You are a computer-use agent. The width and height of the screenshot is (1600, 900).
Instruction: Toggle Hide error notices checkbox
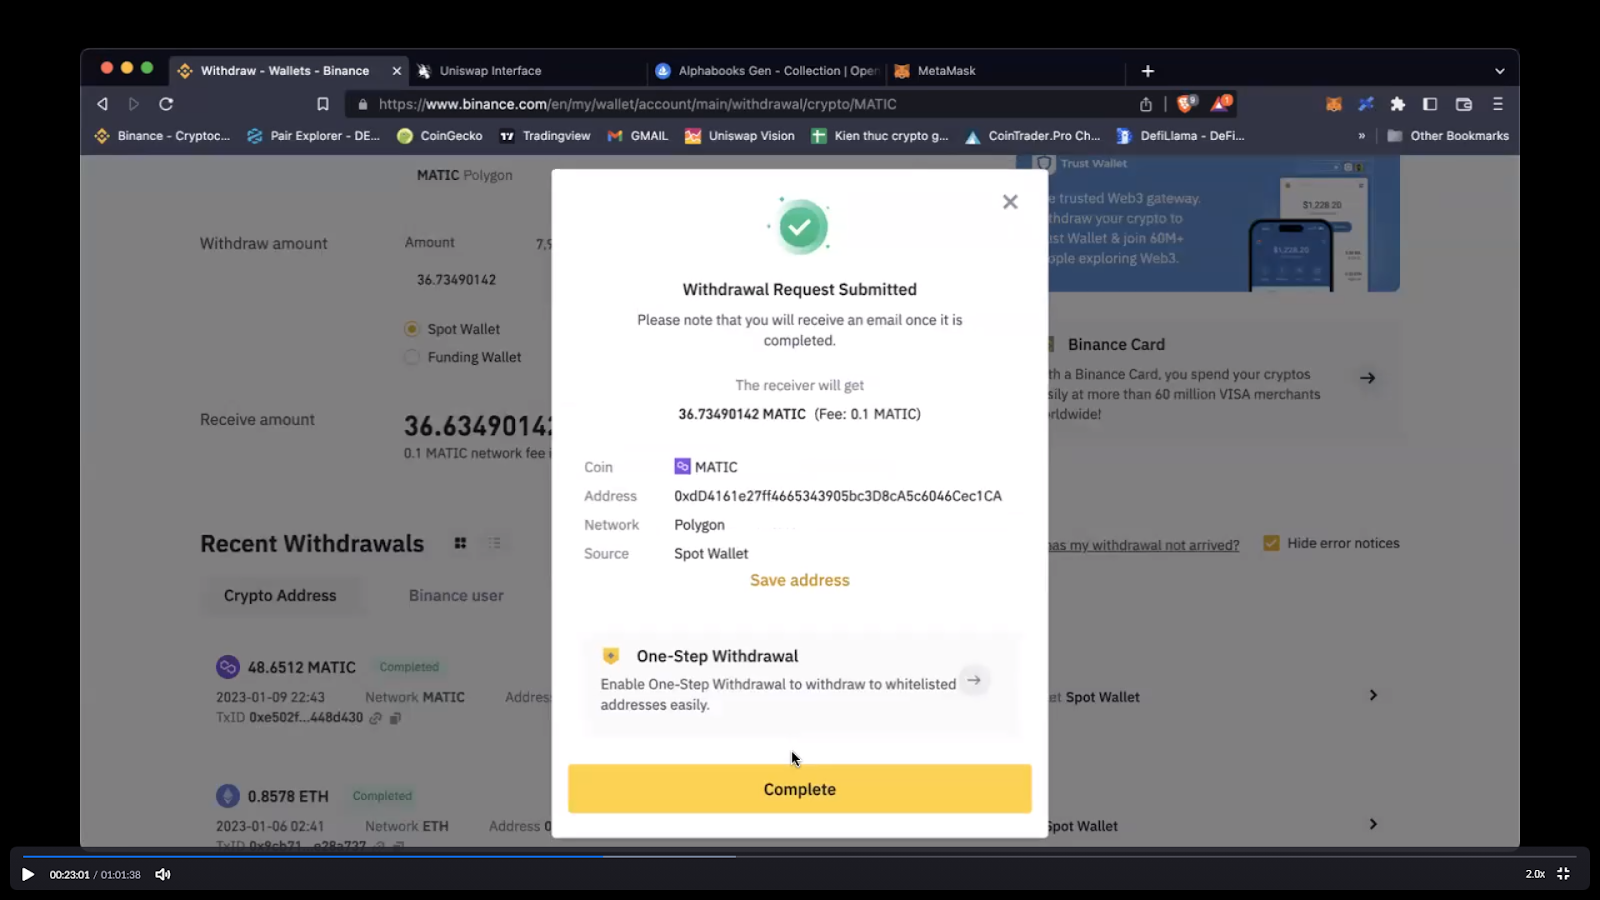[1271, 543]
